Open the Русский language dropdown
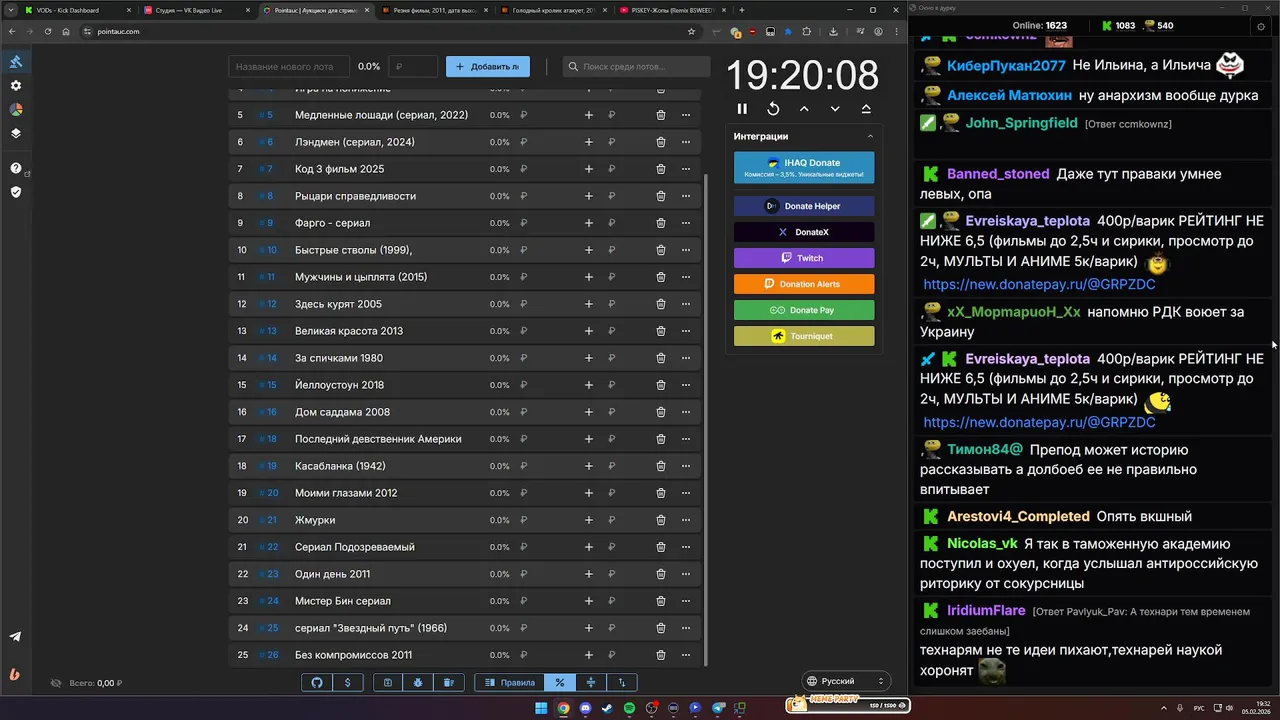The height and width of the screenshot is (720, 1280). [846, 681]
